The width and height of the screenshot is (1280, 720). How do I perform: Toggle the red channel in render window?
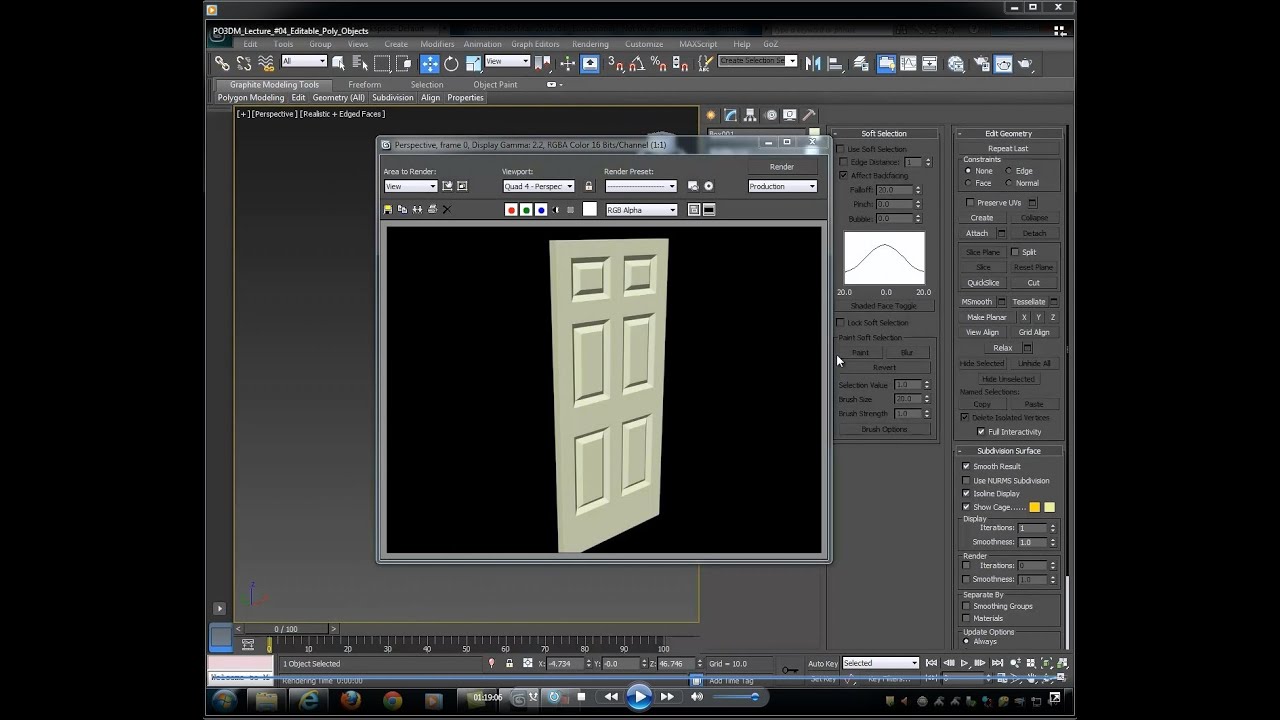(x=511, y=210)
